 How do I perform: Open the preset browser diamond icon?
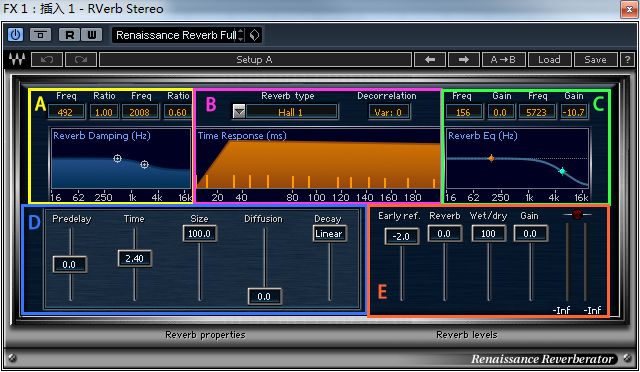click(x=254, y=35)
